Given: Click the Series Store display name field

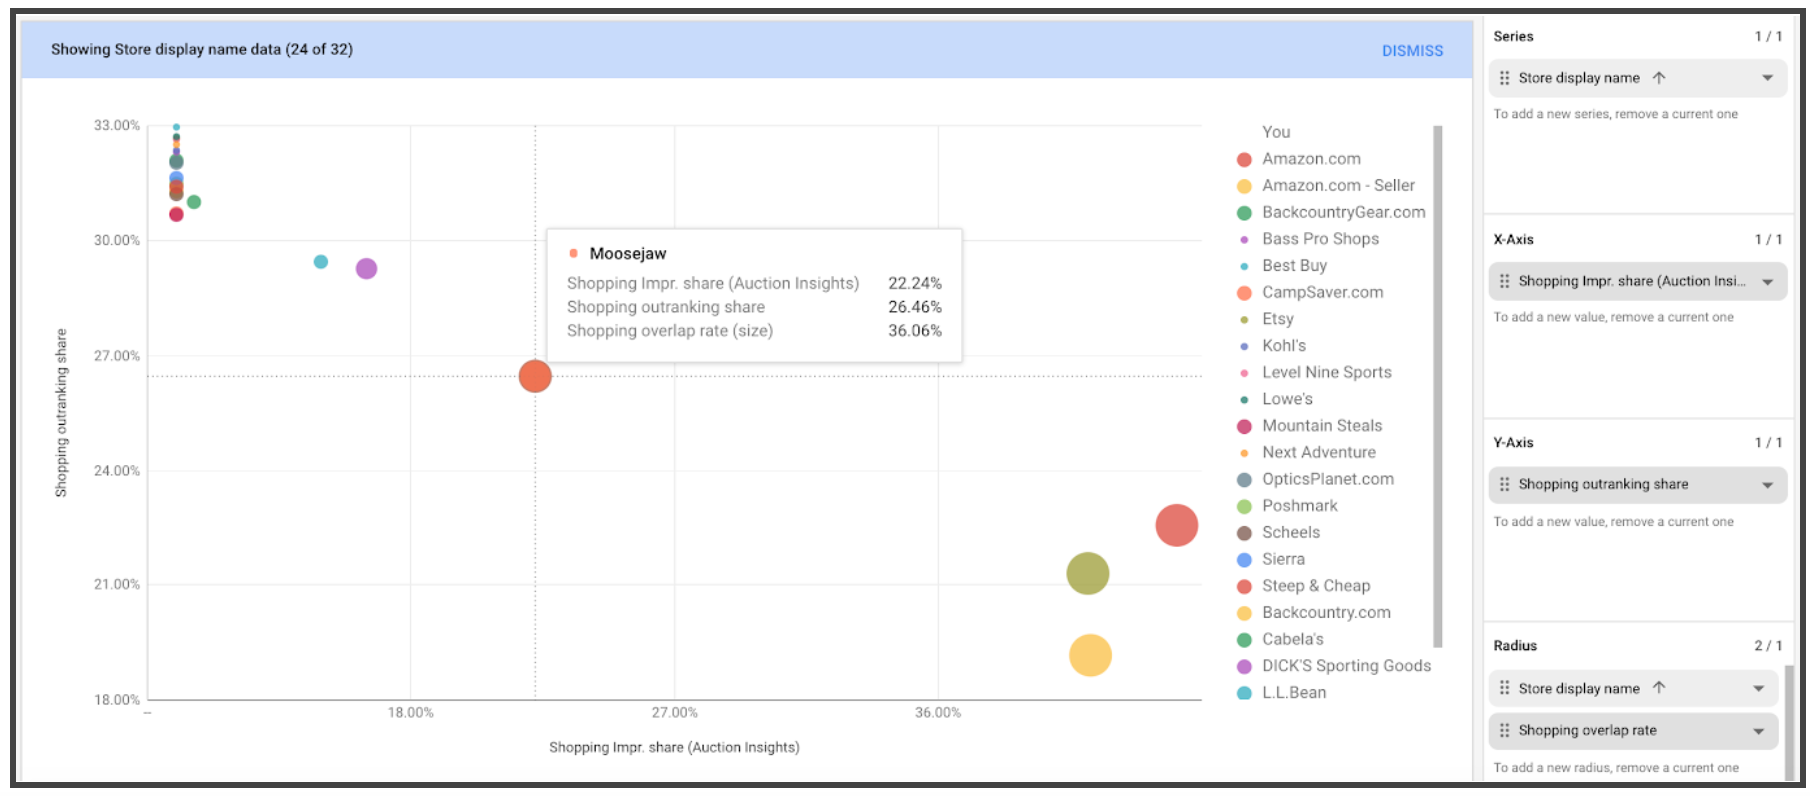Looking at the screenshot, I should (1638, 78).
